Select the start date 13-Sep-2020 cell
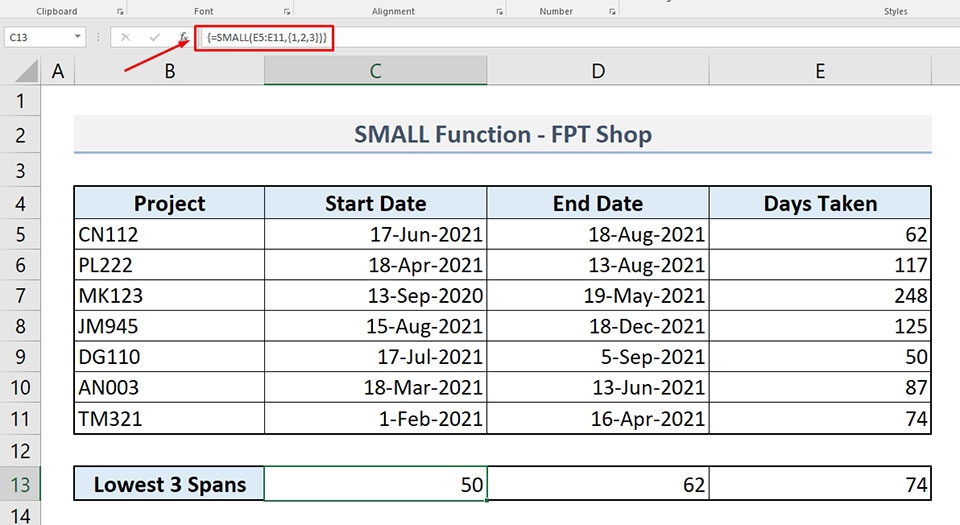The image size is (960, 525). (375, 296)
